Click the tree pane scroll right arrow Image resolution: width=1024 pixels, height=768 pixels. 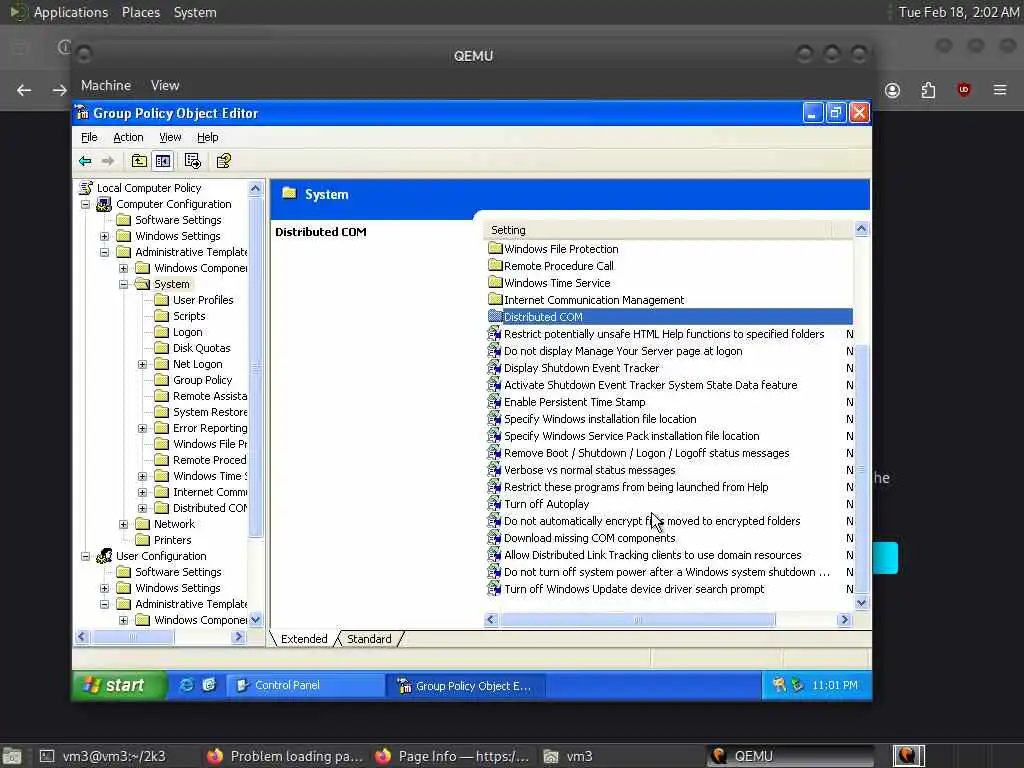(x=238, y=637)
